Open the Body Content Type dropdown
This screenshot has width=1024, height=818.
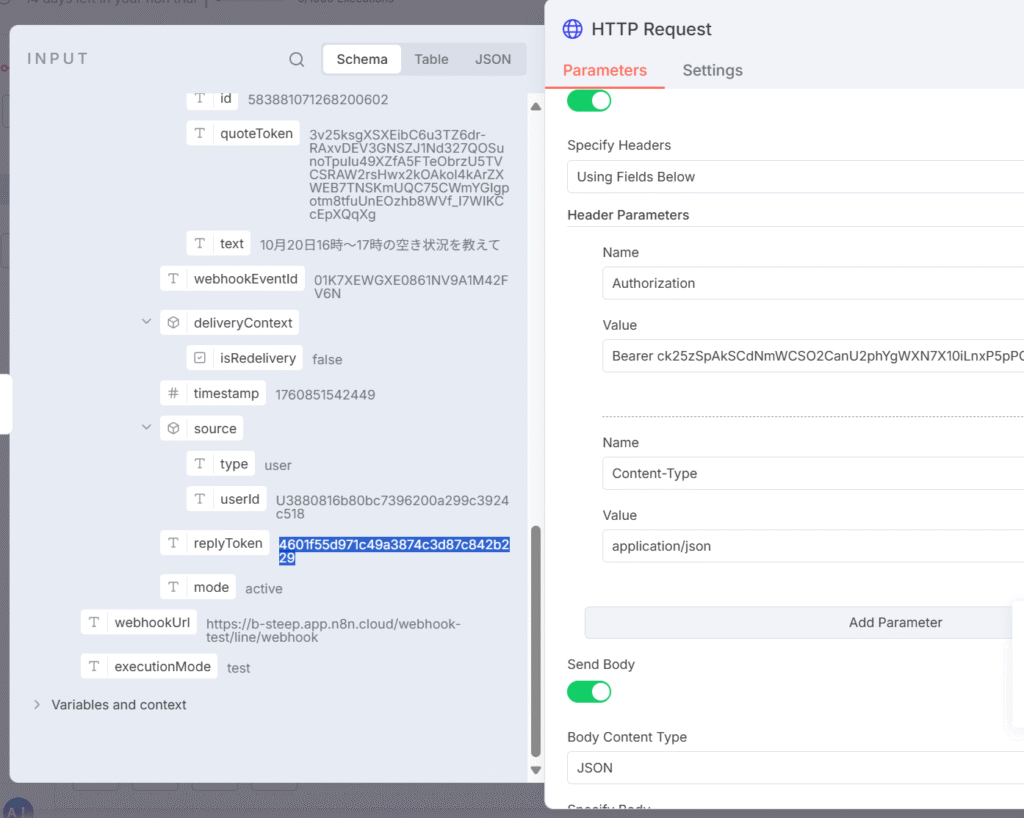pyautogui.click(x=795, y=768)
